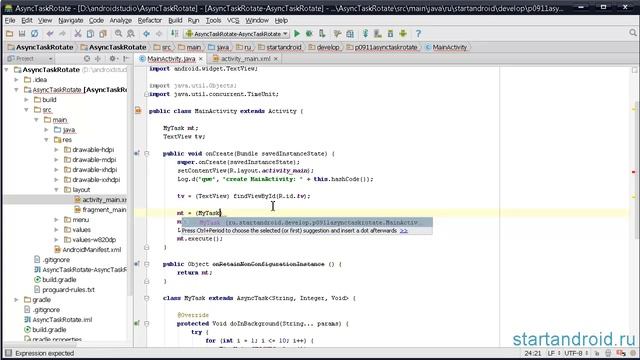Close the MainActivity.java tab

[200, 59]
